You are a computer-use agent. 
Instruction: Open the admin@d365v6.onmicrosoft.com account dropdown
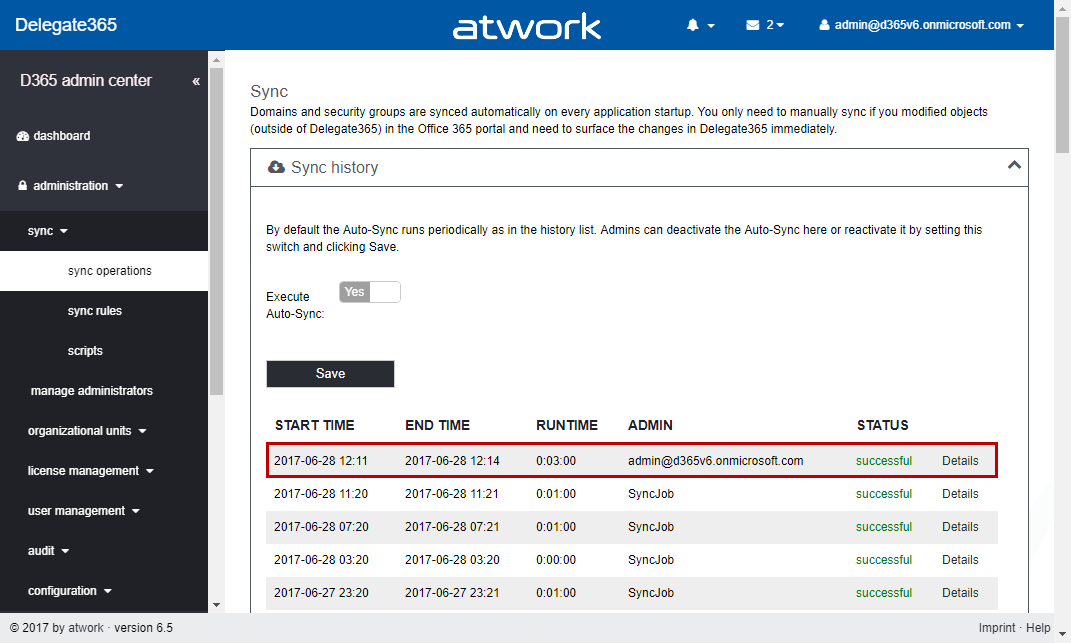[x=921, y=25]
